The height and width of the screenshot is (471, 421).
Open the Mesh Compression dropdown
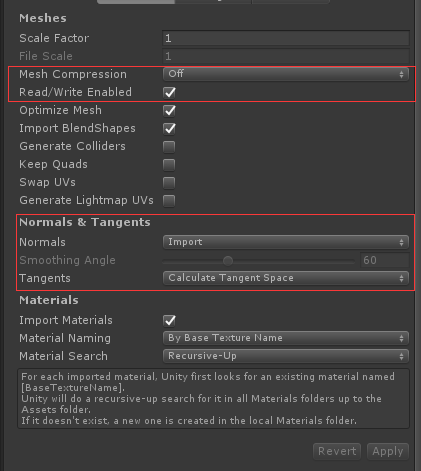(286, 74)
